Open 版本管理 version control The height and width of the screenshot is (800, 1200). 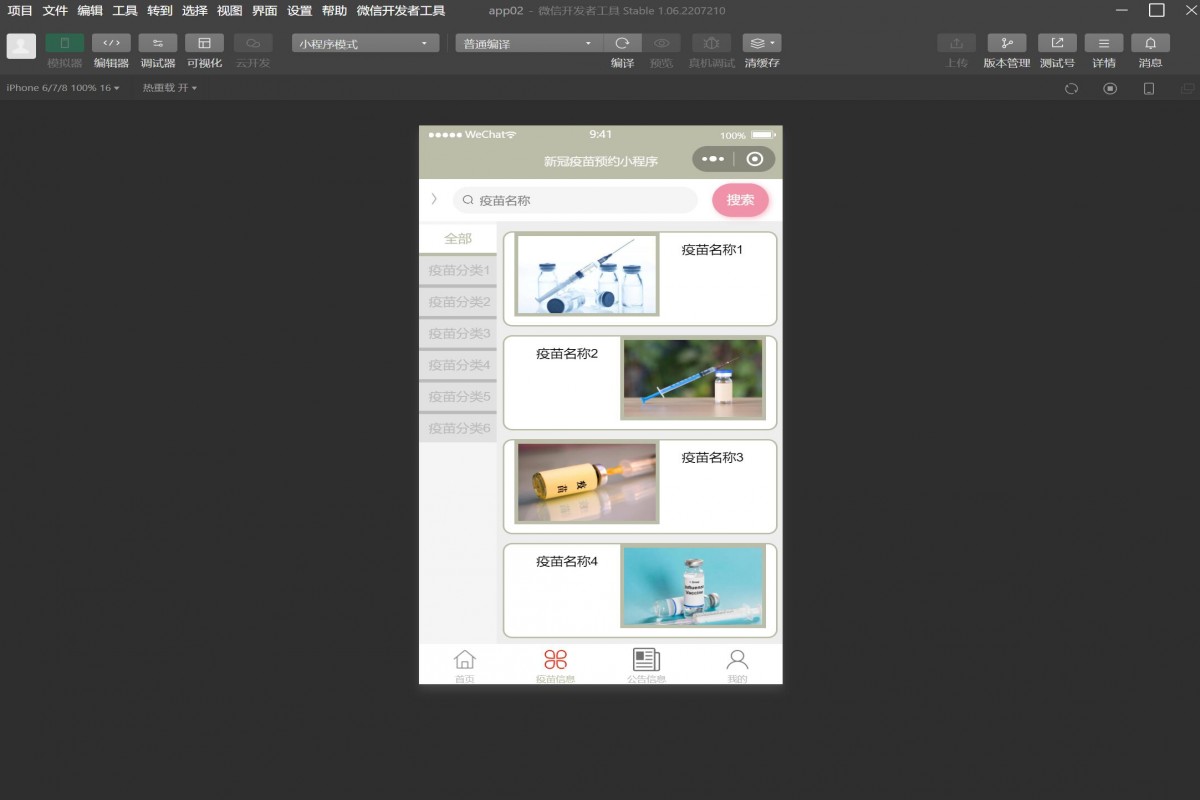[1006, 44]
